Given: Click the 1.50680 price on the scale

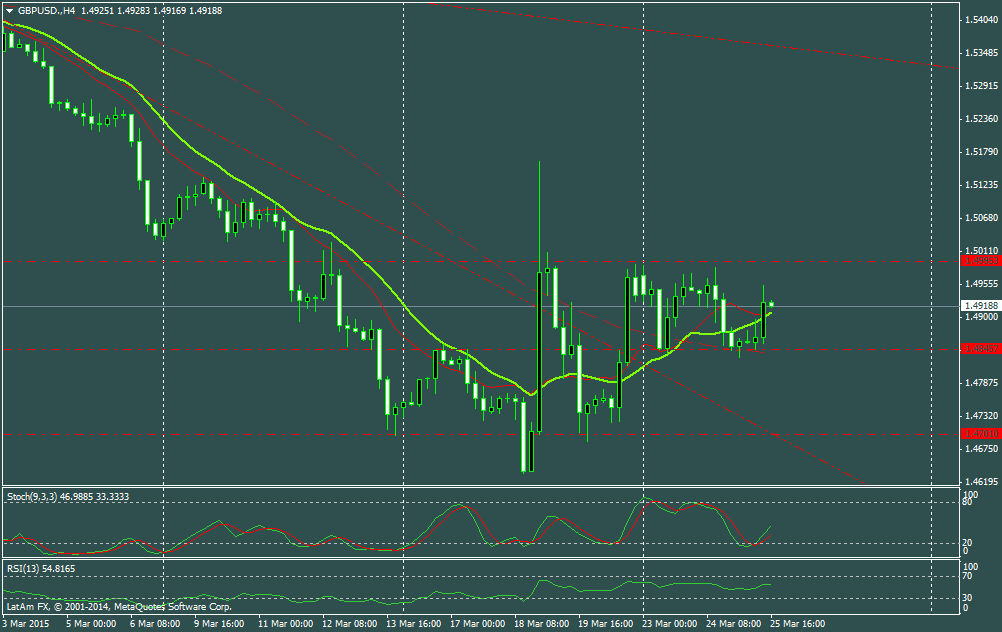Looking at the screenshot, I should click(979, 218).
